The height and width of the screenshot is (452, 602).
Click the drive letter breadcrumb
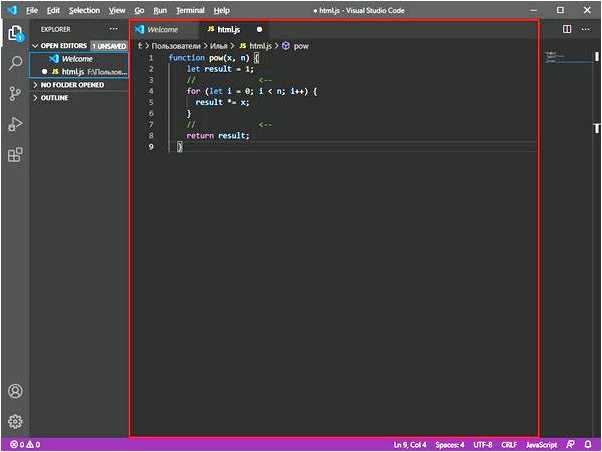tap(140, 46)
